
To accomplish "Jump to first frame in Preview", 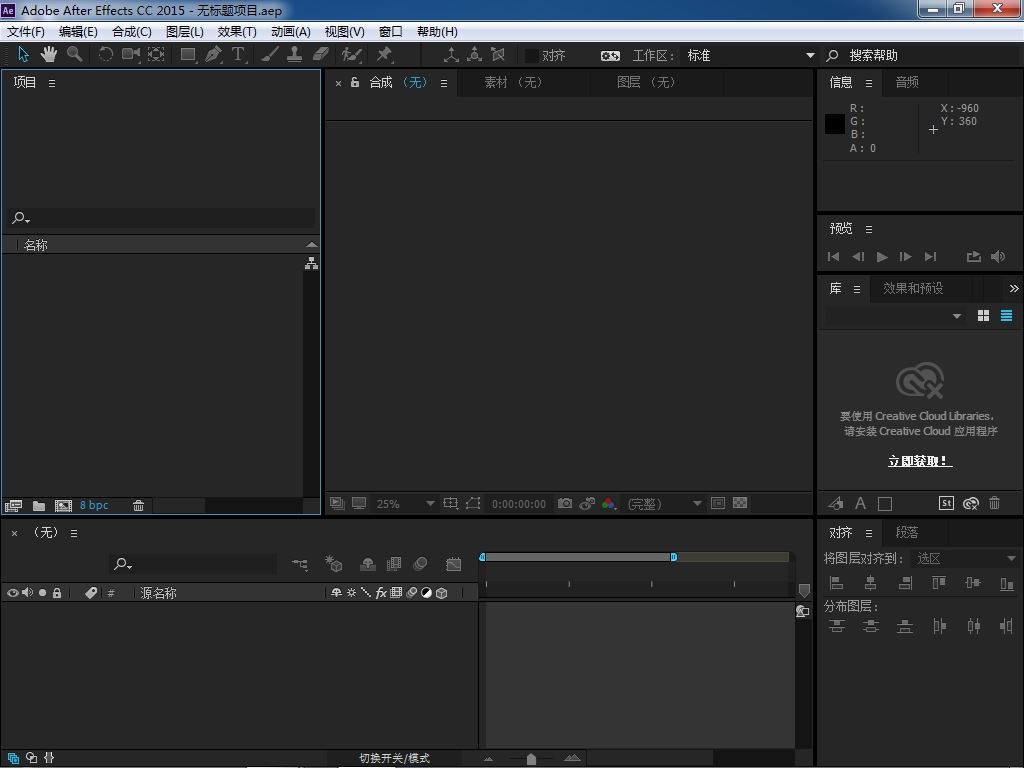I will click(833, 257).
